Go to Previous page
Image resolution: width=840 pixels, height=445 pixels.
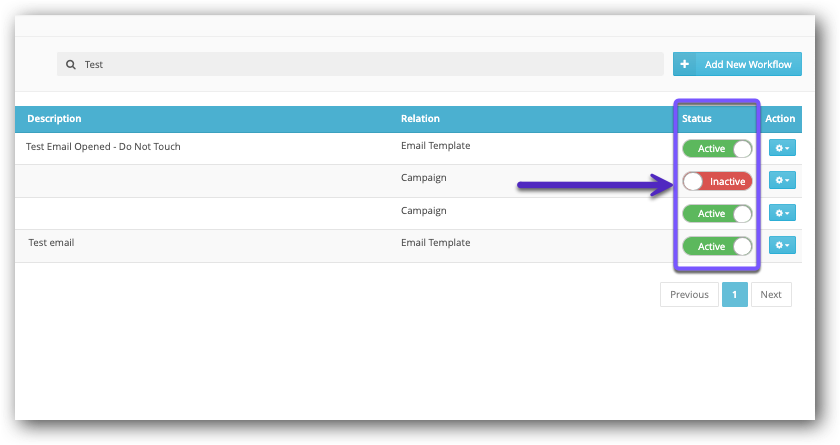click(x=689, y=295)
